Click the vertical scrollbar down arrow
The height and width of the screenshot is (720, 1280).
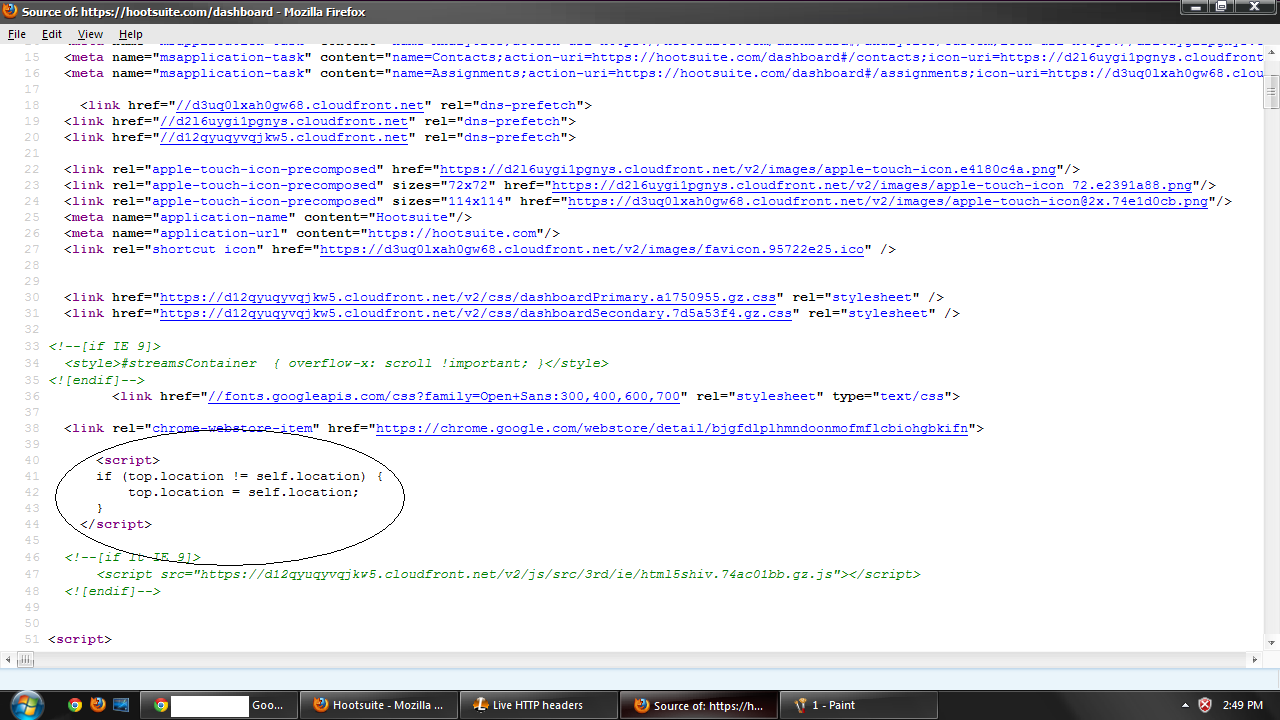(1272, 642)
